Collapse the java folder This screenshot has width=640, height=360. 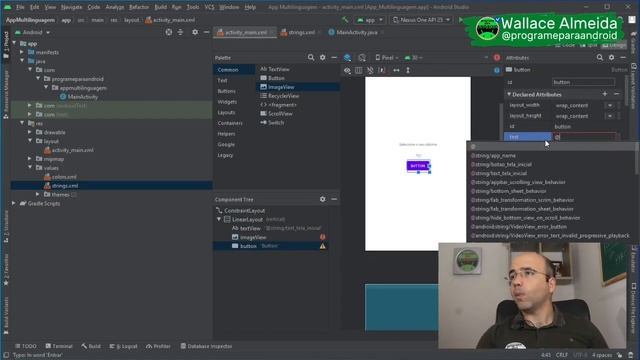[x=22, y=61]
